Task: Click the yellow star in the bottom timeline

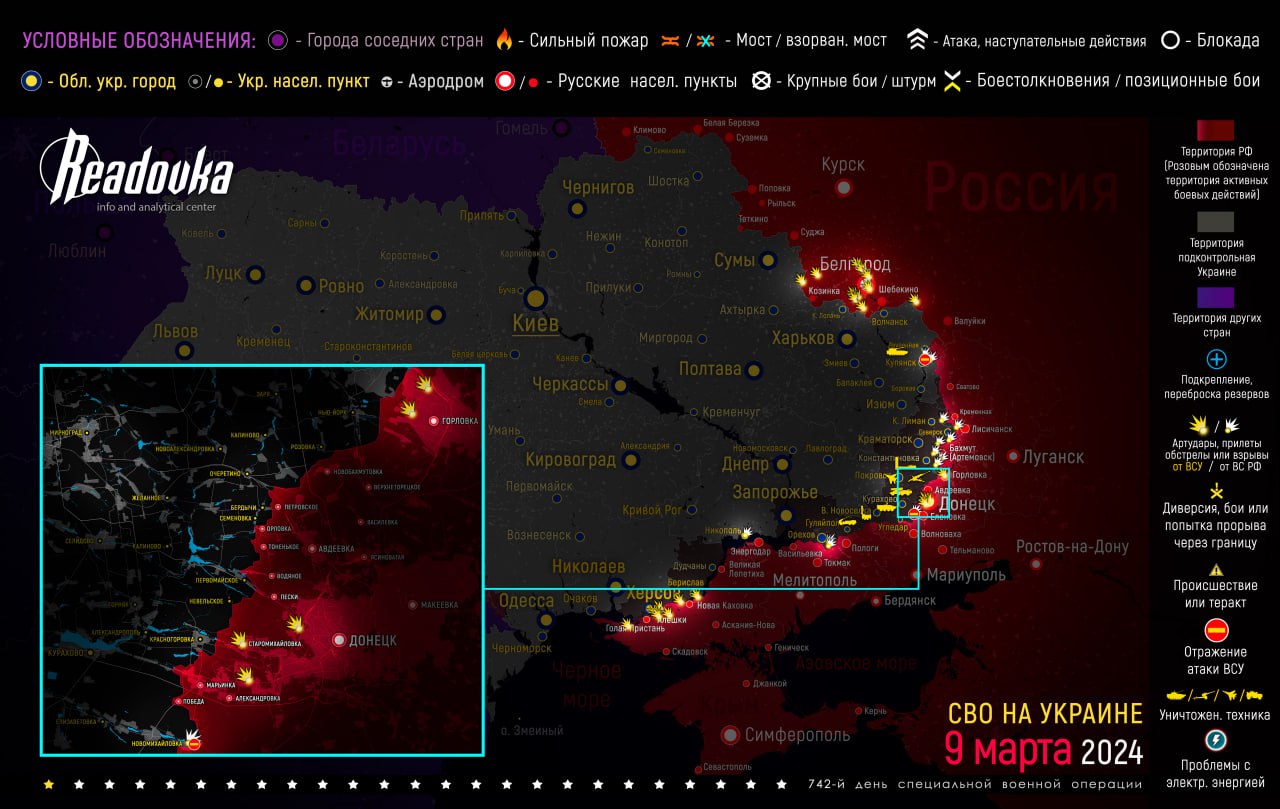Action: point(48,784)
